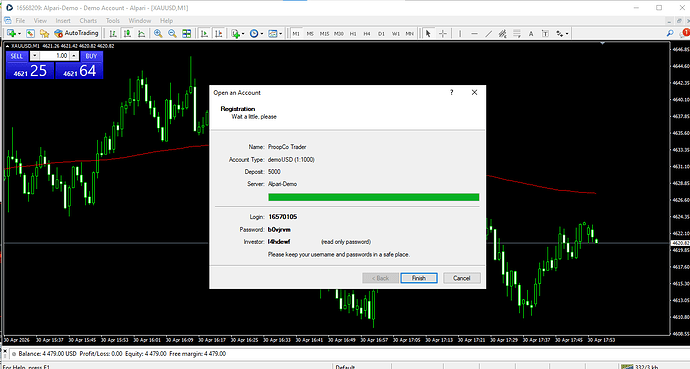Select the D1 timeframe
Viewport: 690px width, 369px height.
(381, 33)
